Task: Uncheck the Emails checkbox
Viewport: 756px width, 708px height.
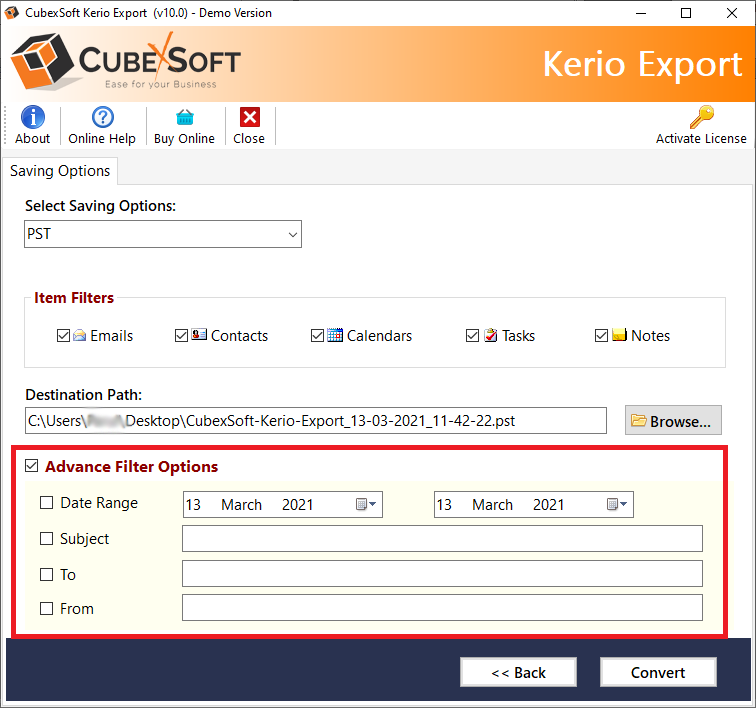Action: click(63, 336)
